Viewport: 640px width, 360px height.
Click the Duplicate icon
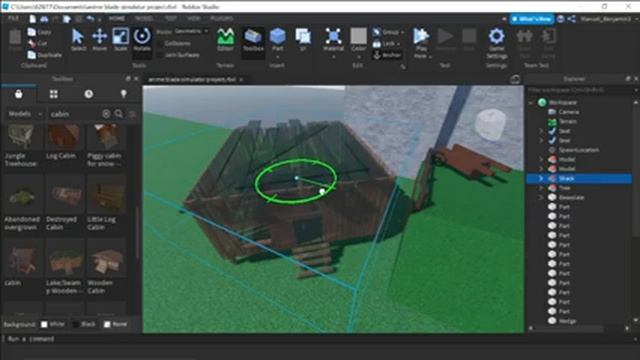pyautogui.click(x=31, y=55)
